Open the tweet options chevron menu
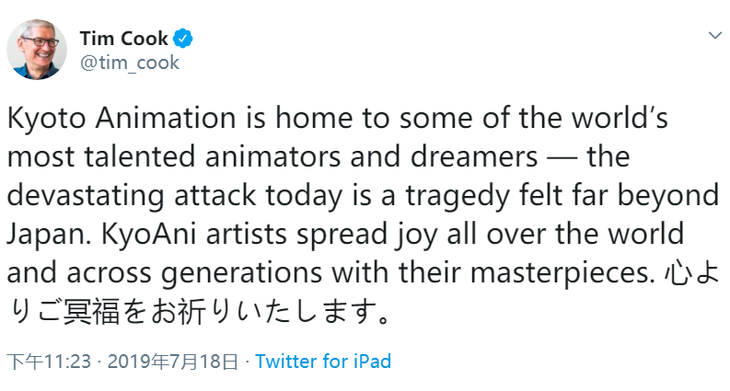 pos(715,35)
